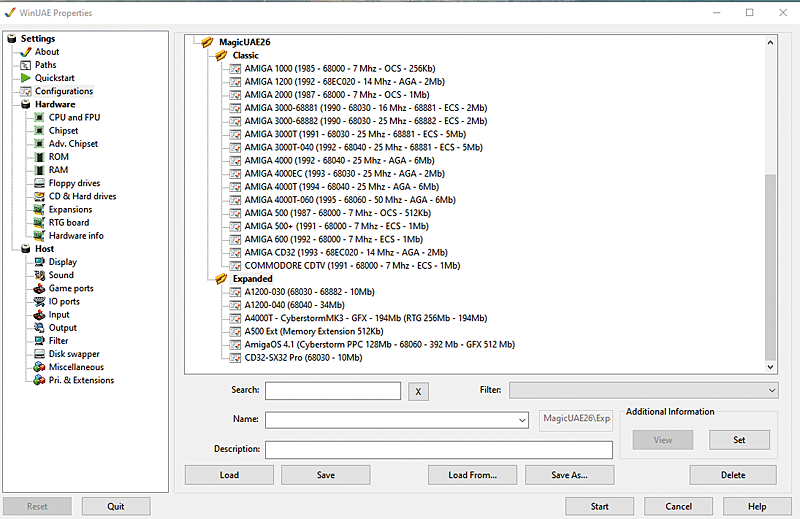Viewport: 800px width, 519px height.
Task: Open the Name combo box dropdown
Action: click(x=523, y=421)
